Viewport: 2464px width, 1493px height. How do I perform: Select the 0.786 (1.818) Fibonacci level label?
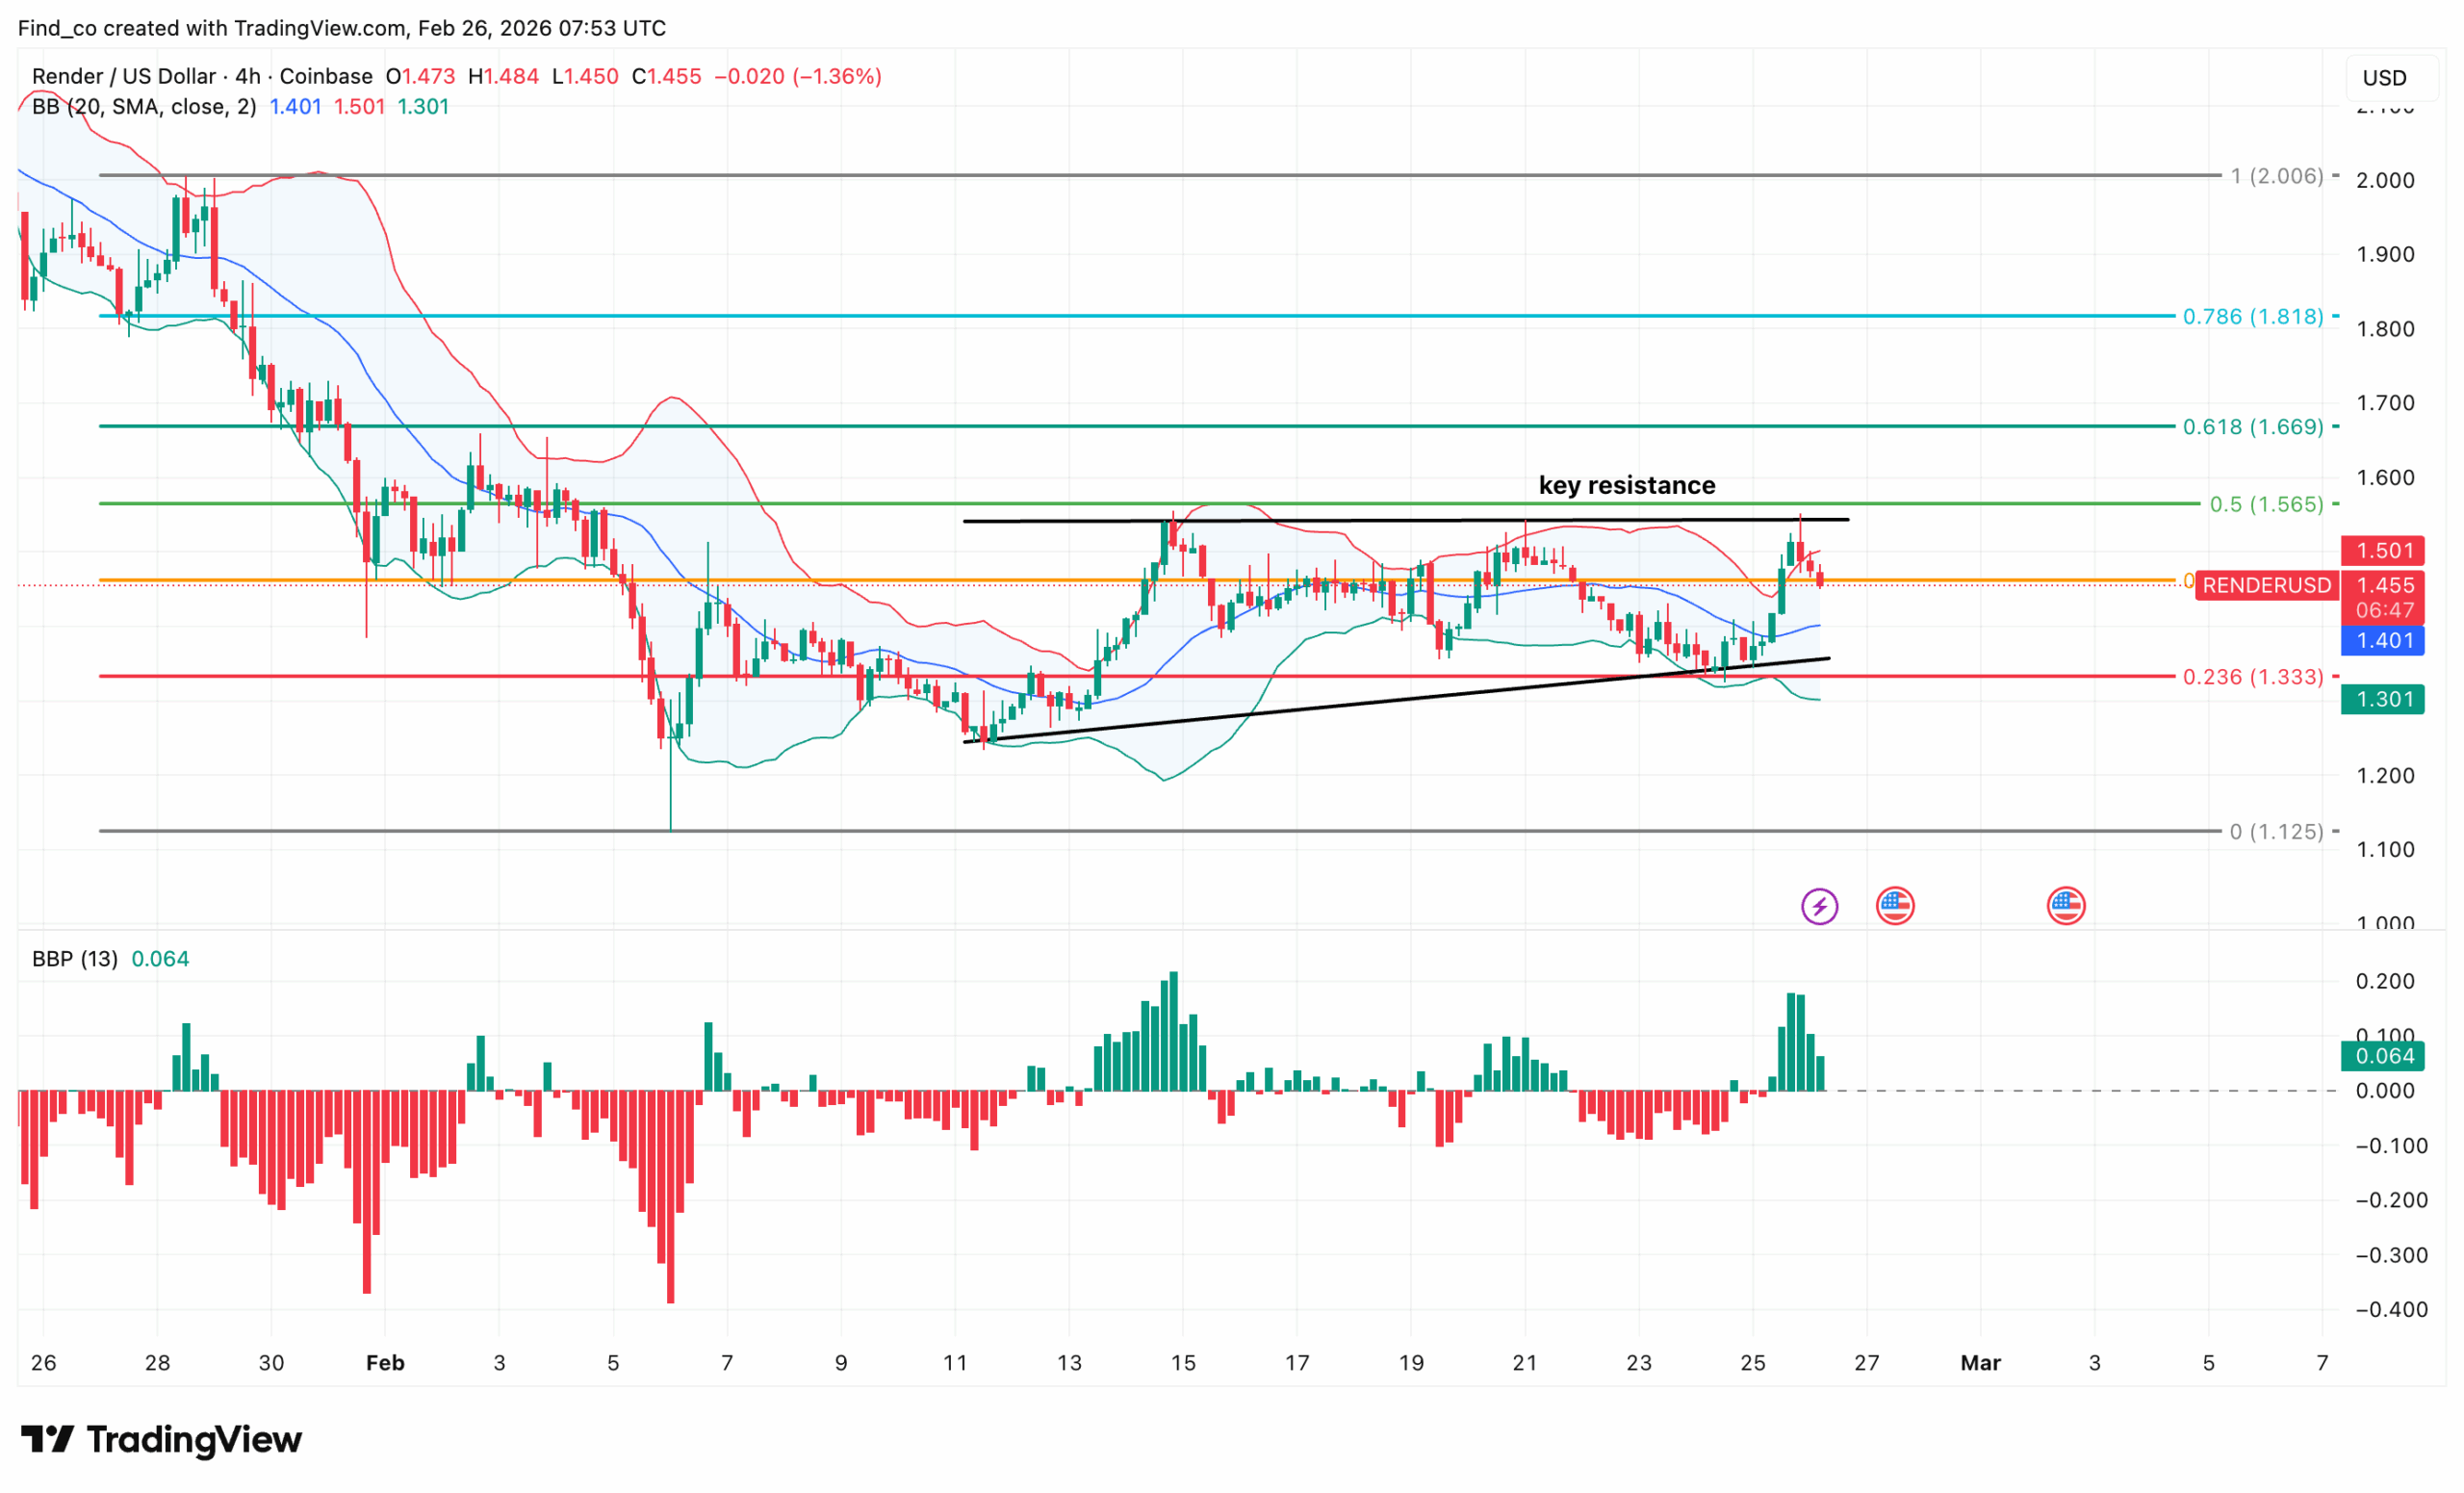2252,317
